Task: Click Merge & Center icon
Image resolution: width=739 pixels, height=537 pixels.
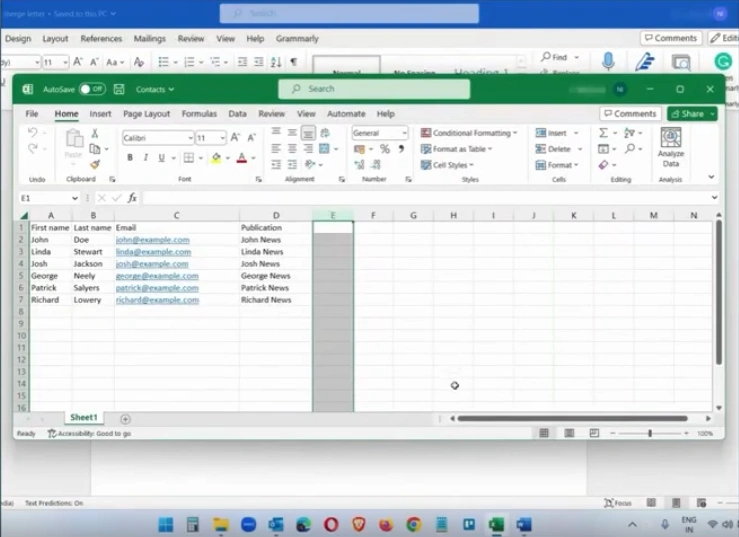Action: tap(324, 149)
